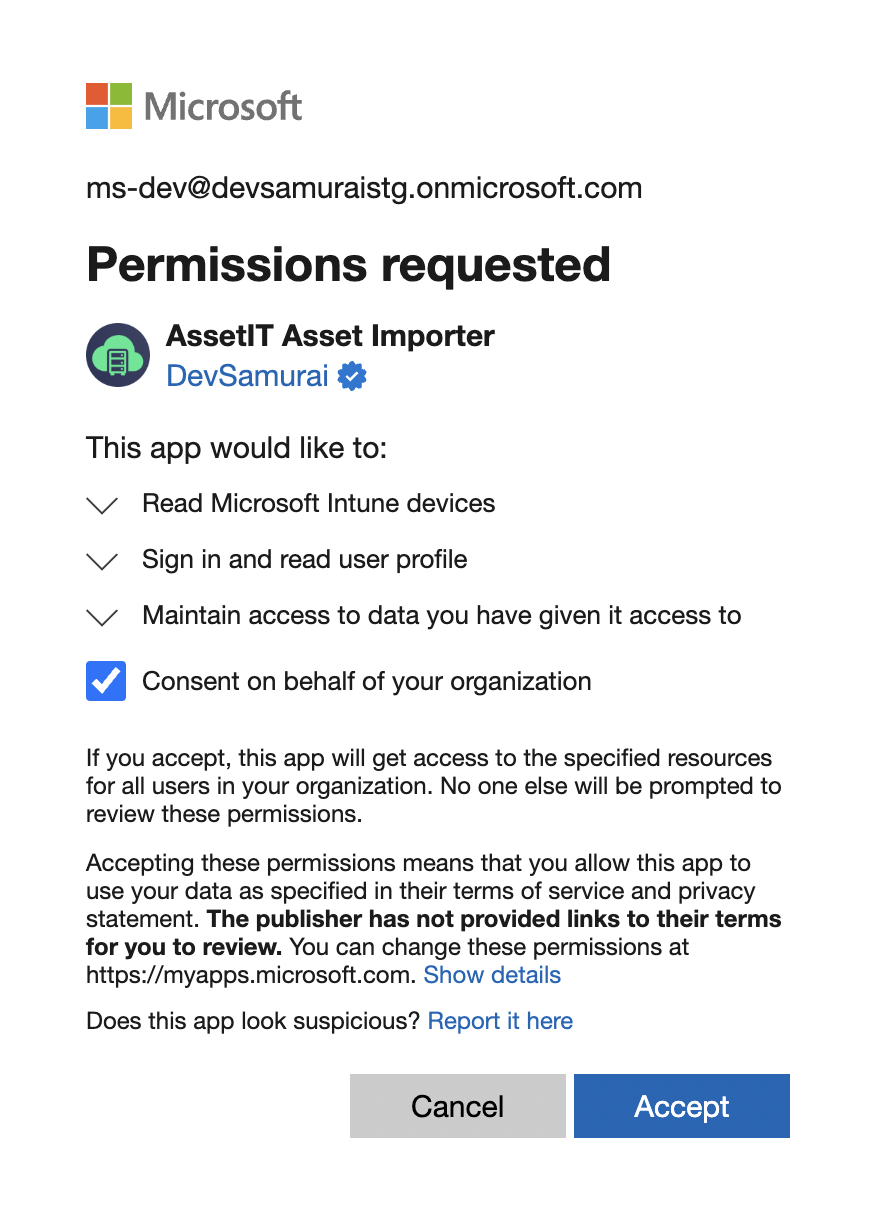Open the DevSamurai publisher link
The height and width of the screenshot is (1208, 876).
click(x=247, y=377)
